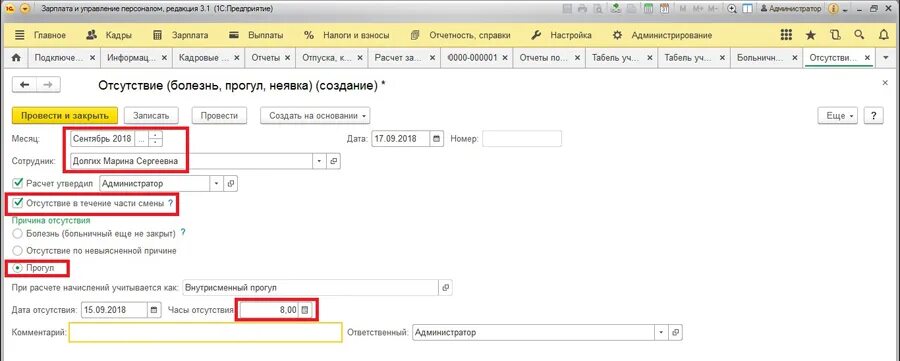Open the Кадры section
The height and width of the screenshot is (361, 900).
click(x=108, y=35)
